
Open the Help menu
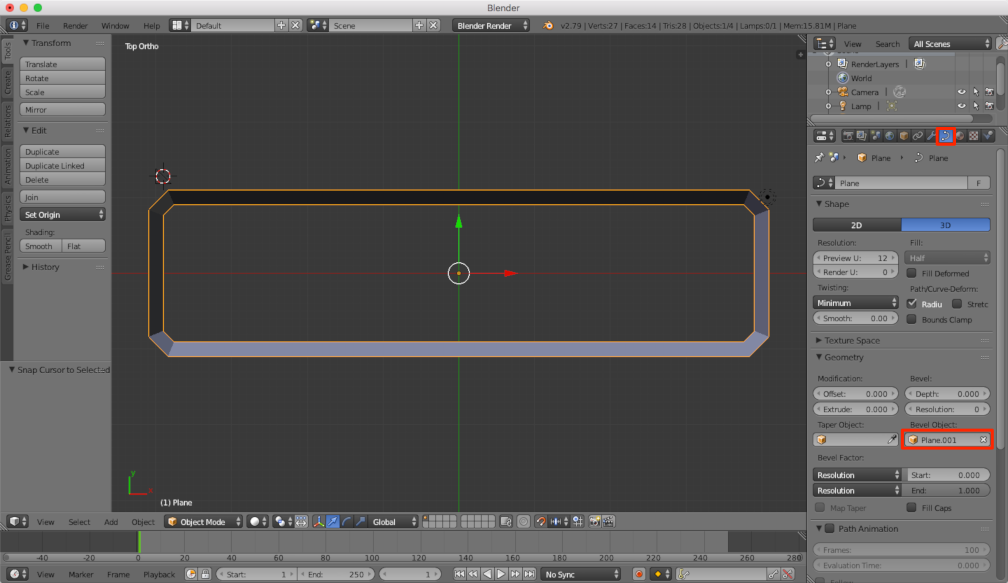(x=152, y=26)
